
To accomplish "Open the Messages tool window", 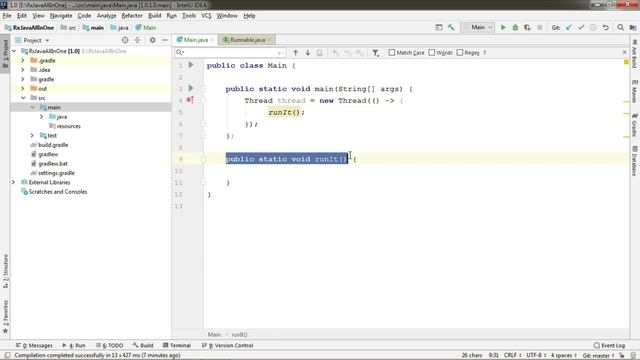I will pyautogui.click(x=34, y=345).
